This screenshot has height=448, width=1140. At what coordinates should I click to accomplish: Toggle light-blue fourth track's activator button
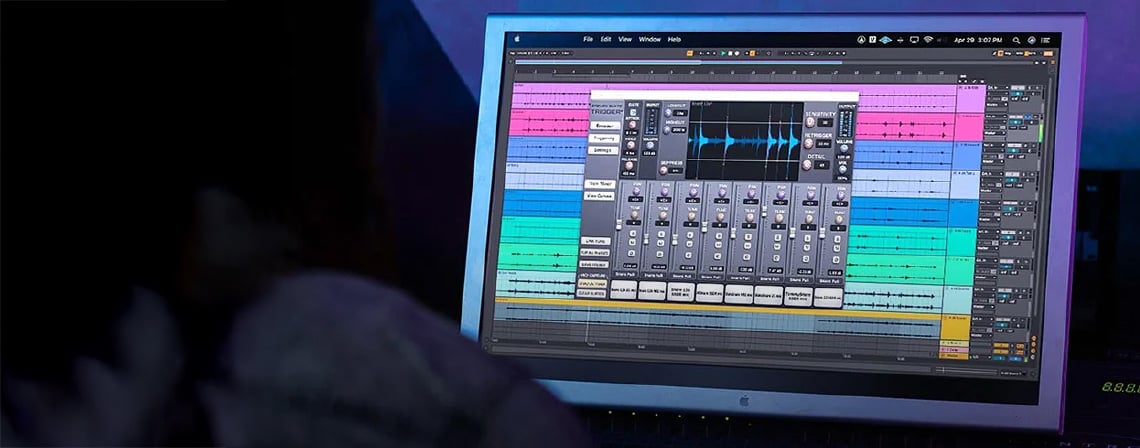click(x=1013, y=174)
